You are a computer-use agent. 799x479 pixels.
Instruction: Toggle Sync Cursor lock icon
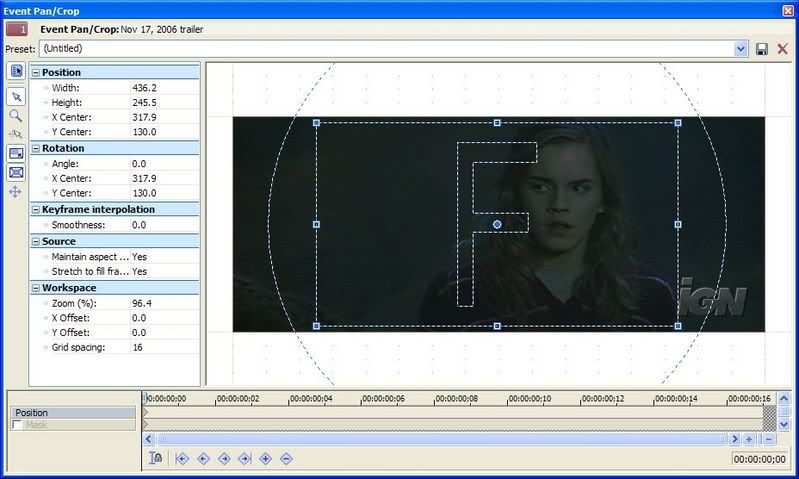click(155, 458)
